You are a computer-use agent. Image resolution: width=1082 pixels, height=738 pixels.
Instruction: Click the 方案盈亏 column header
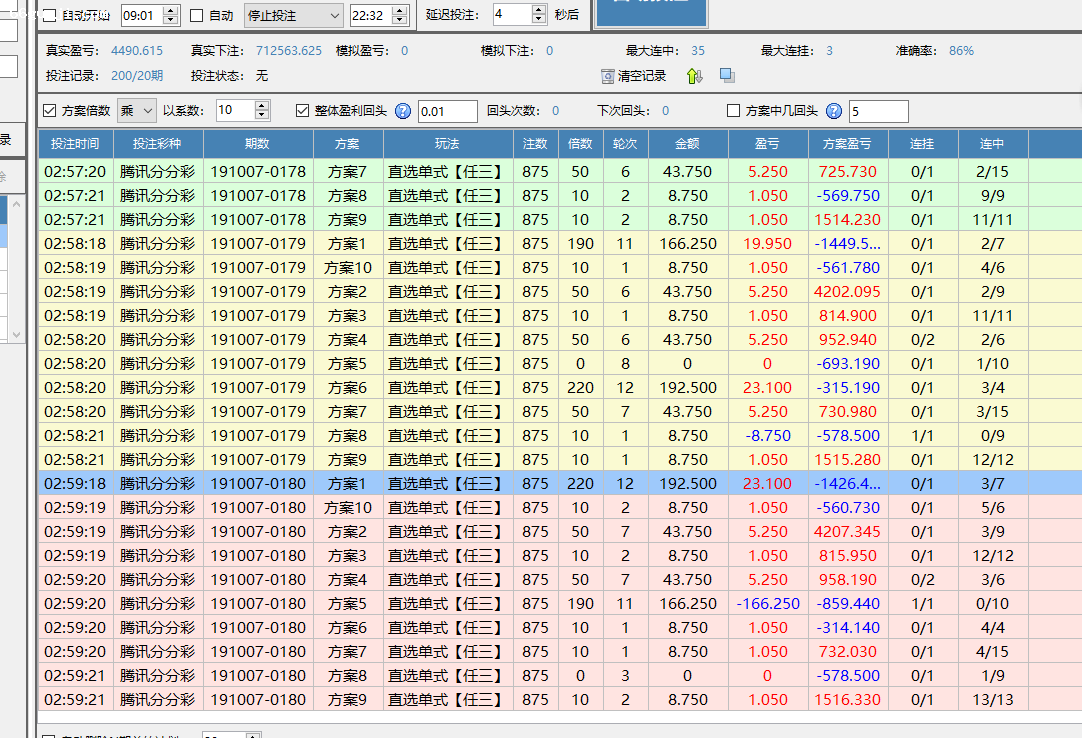pyautogui.click(x=848, y=144)
